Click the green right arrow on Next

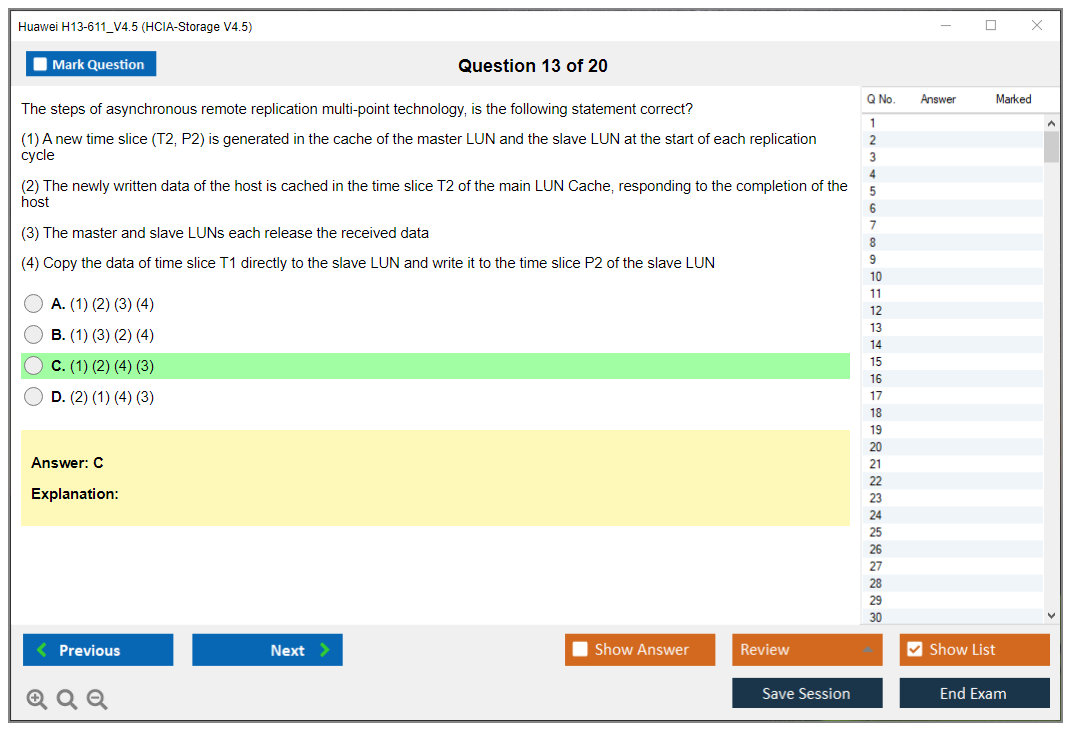325,650
